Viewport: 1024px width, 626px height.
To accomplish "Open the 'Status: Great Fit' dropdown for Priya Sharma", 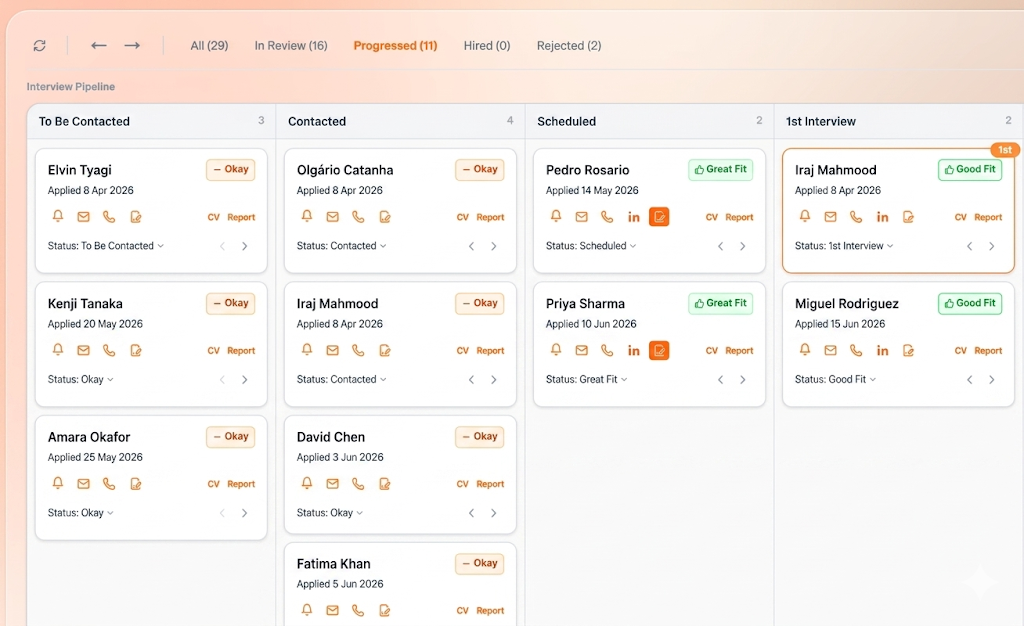I will (x=586, y=379).
